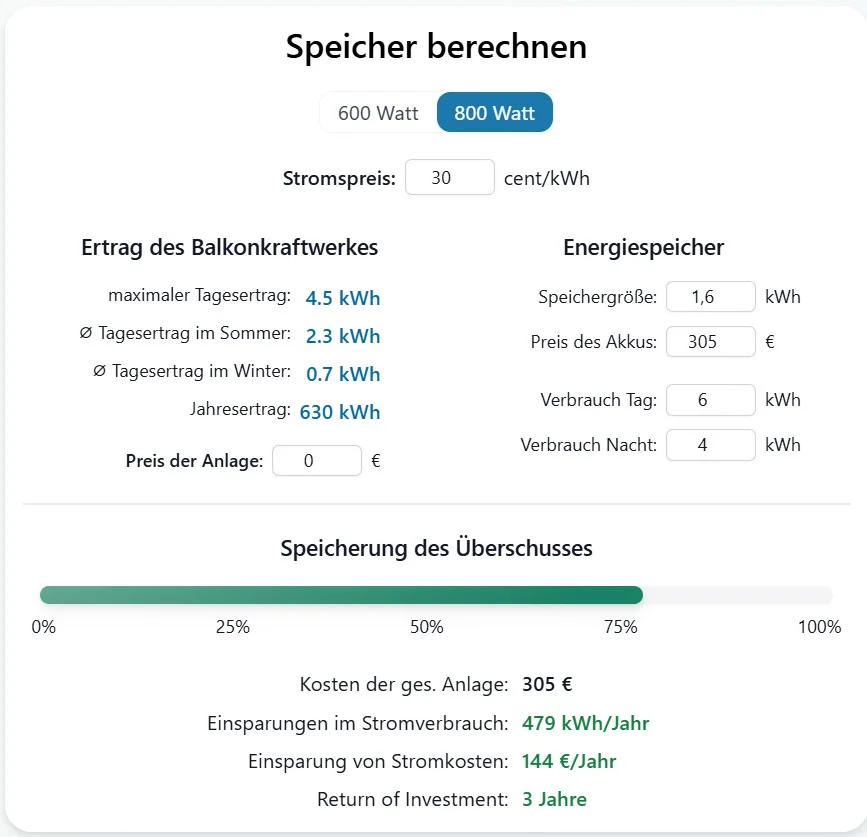Click the Stromkosten savings 144 €/Jahr
Screen dimensions: 867x837
569,761
